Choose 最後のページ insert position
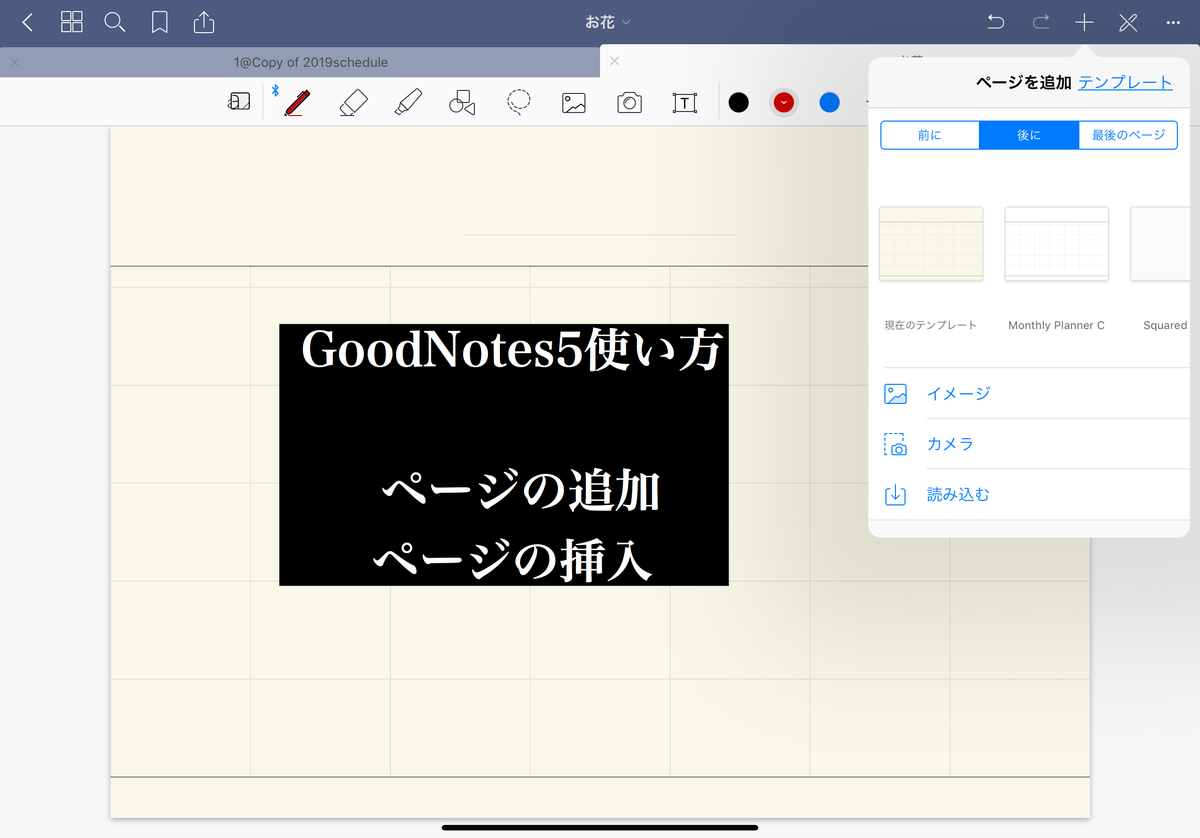 (x=1128, y=135)
